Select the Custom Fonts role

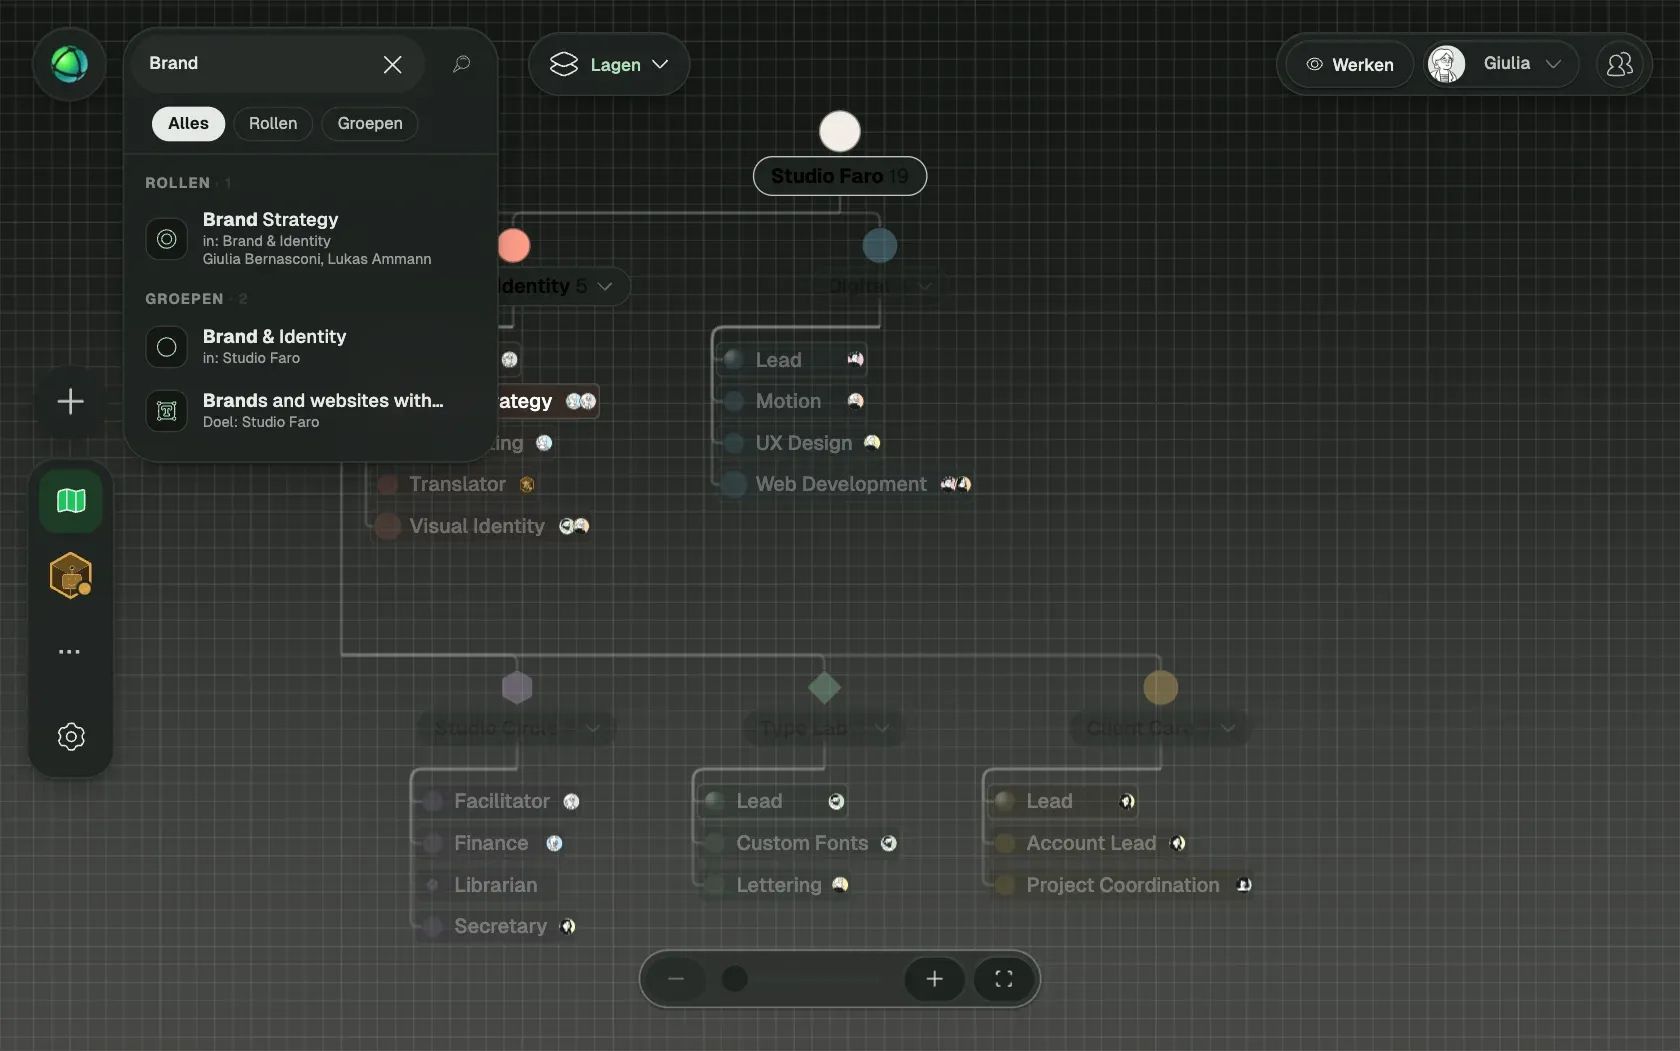click(x=800, y=843)
